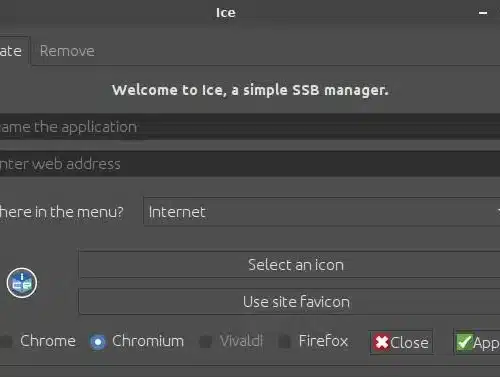Click the Use site favicon button

(289, 302)
